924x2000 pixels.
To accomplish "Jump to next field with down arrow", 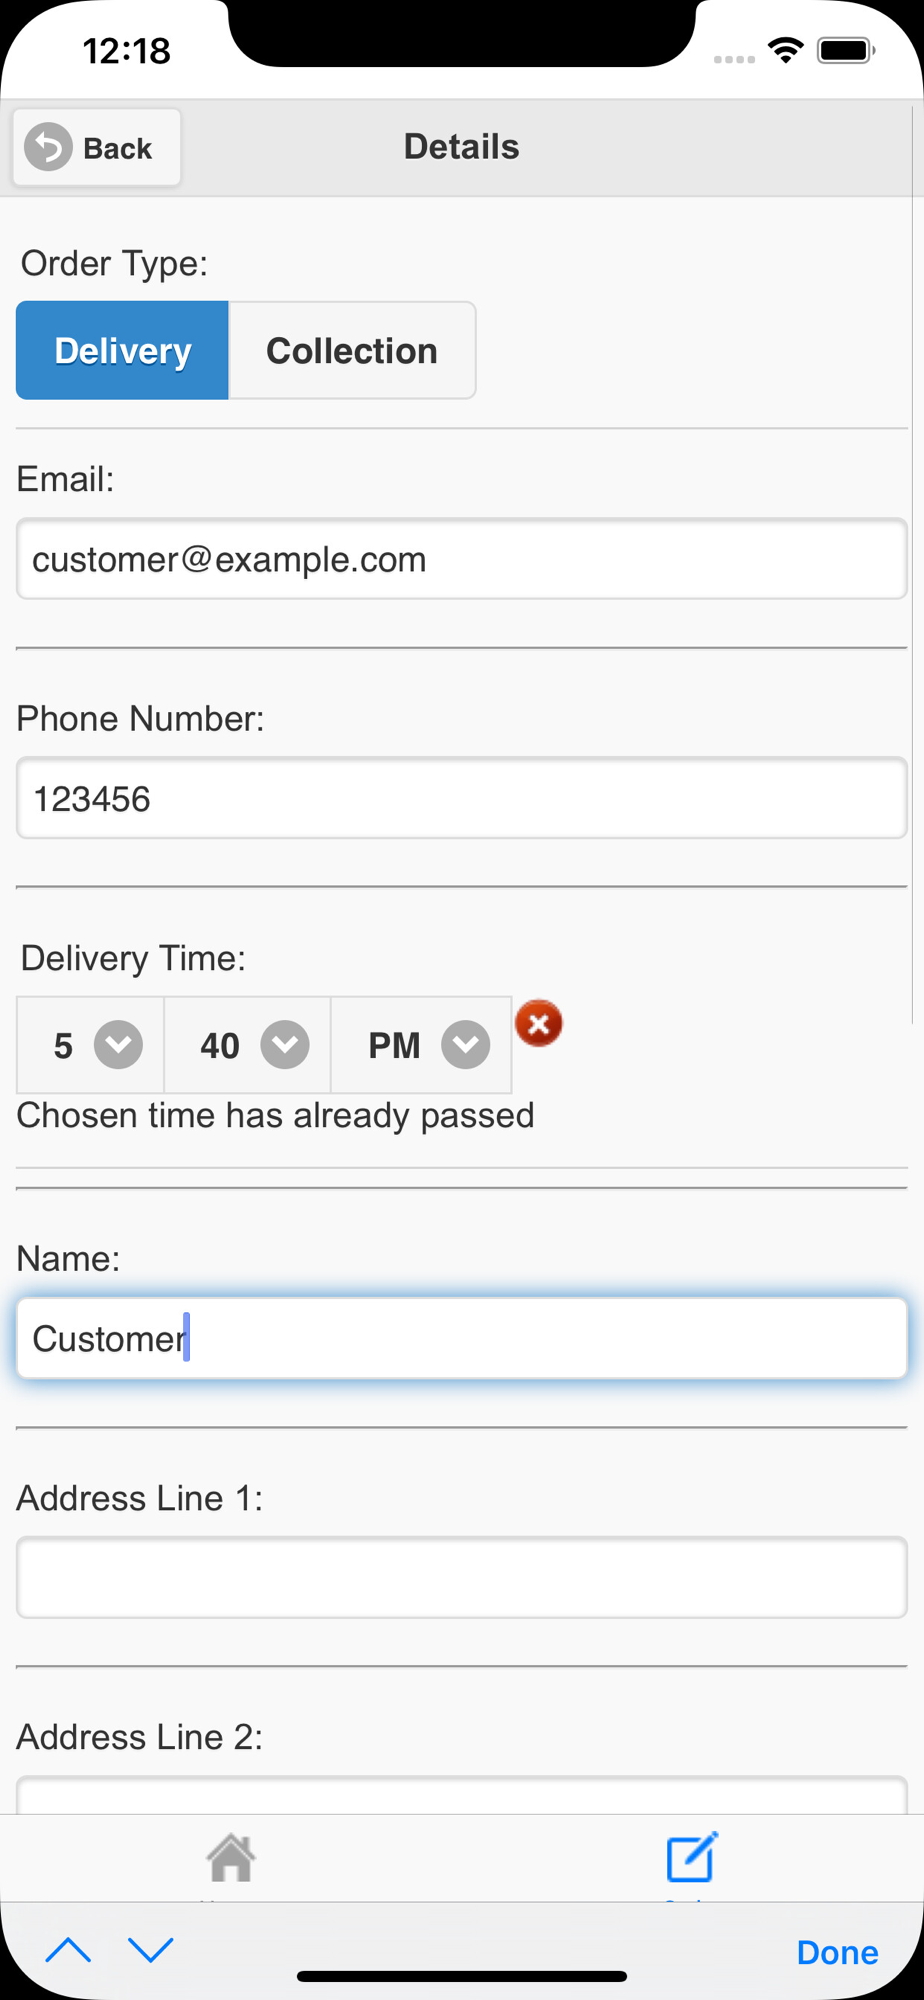I will pos(151,1950).
